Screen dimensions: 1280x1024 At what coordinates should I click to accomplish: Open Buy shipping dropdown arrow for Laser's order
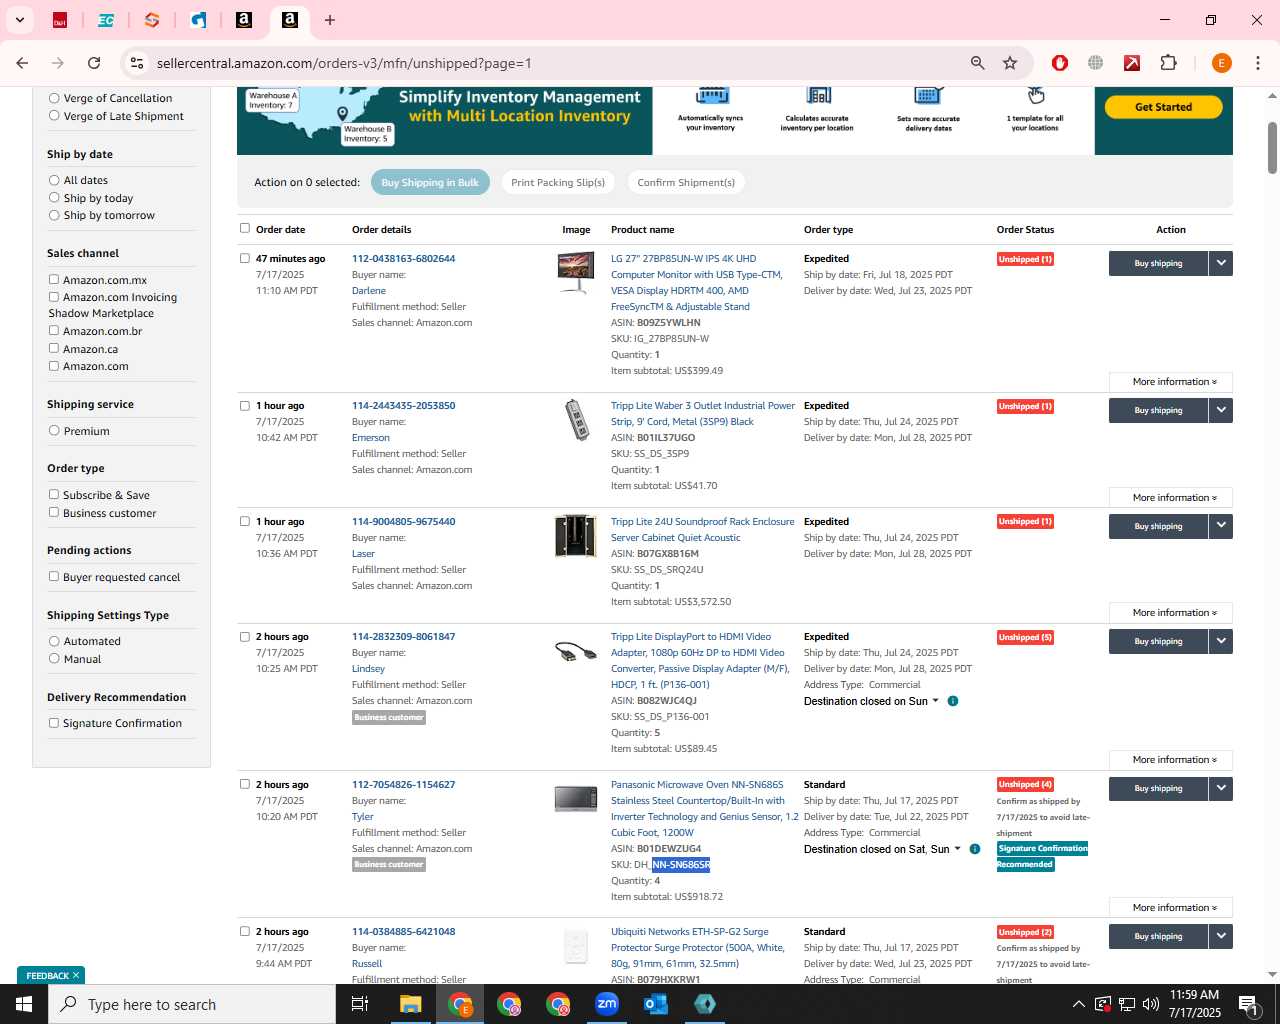pyautogui.click(x=1221, y=526)
